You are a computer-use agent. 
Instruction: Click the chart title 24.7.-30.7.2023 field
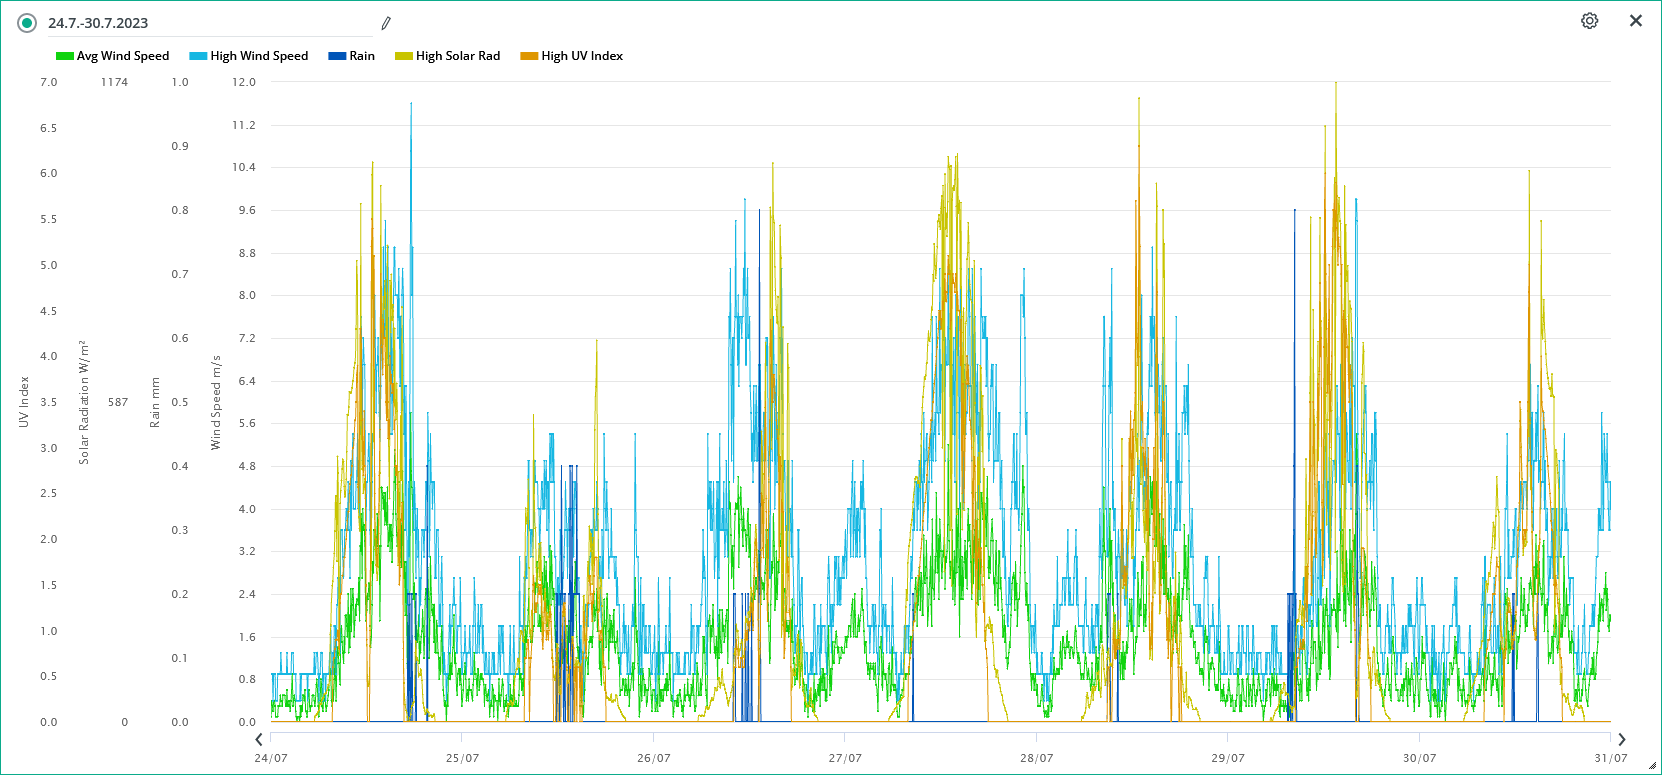click(200, 23)
